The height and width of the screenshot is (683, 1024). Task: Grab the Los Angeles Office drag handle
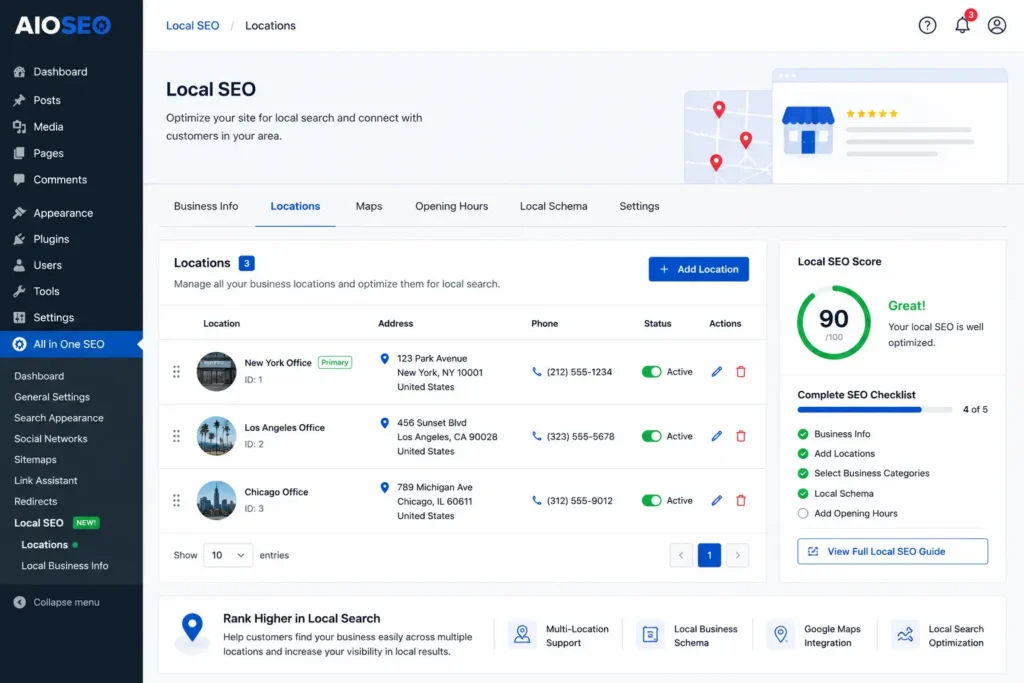[176, 436]
